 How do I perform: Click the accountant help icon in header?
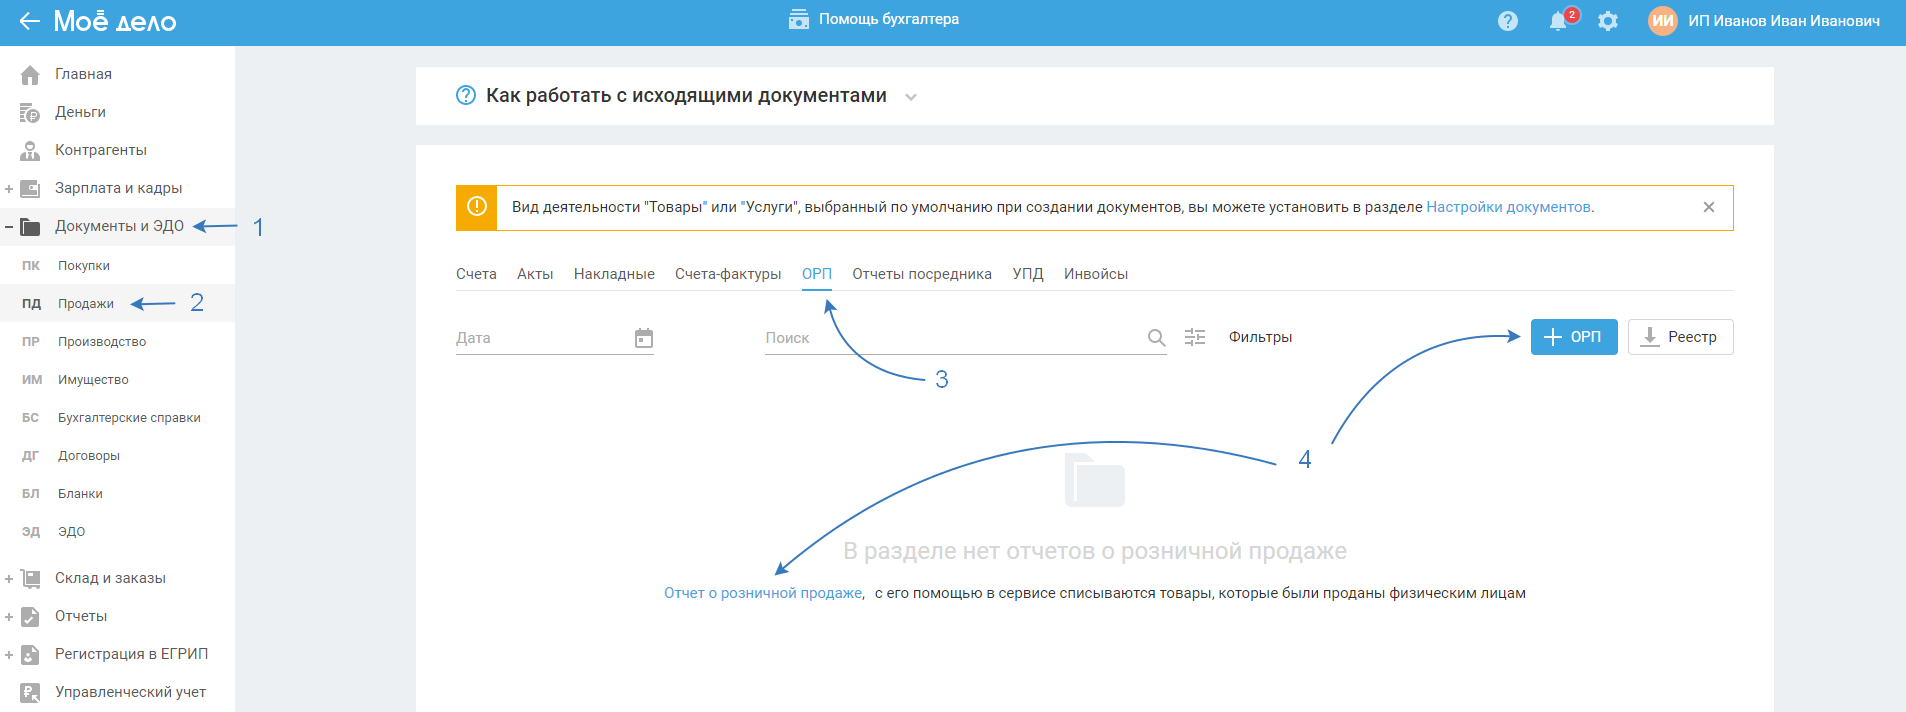799,19
